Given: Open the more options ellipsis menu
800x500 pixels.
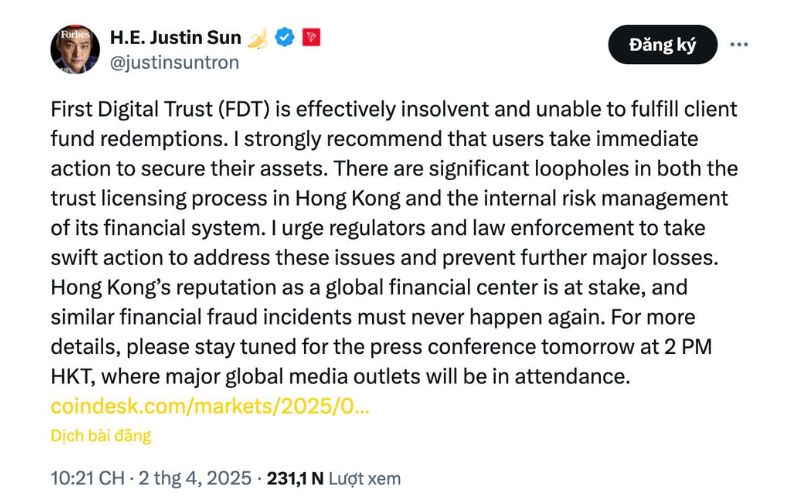Looking at the screenshot, I should [x=740, y=45].
